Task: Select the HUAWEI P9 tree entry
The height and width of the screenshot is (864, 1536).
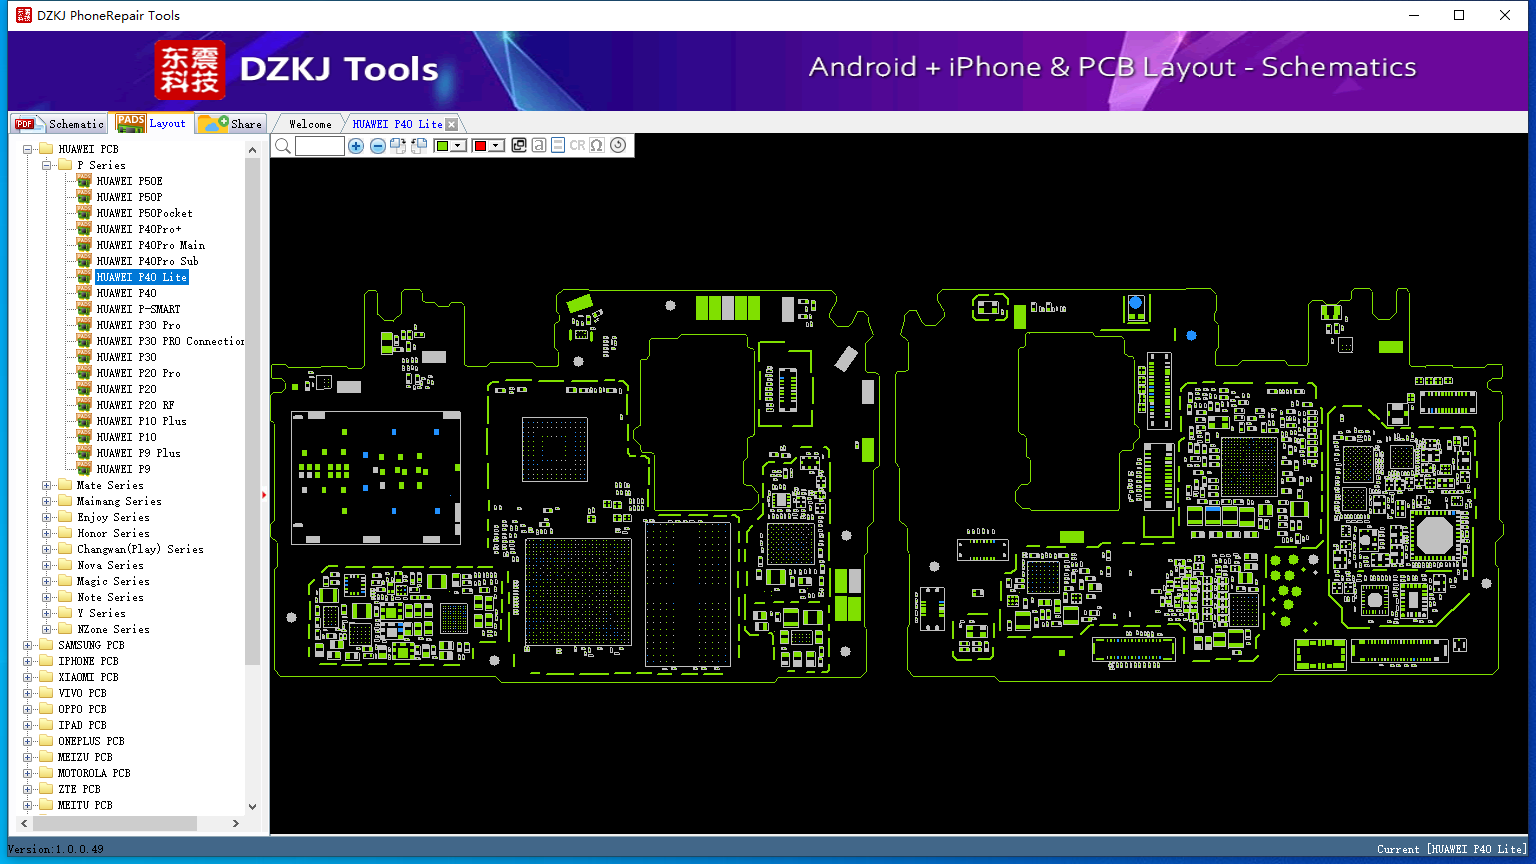Action: pyautogui.click(x=123, y=469)
